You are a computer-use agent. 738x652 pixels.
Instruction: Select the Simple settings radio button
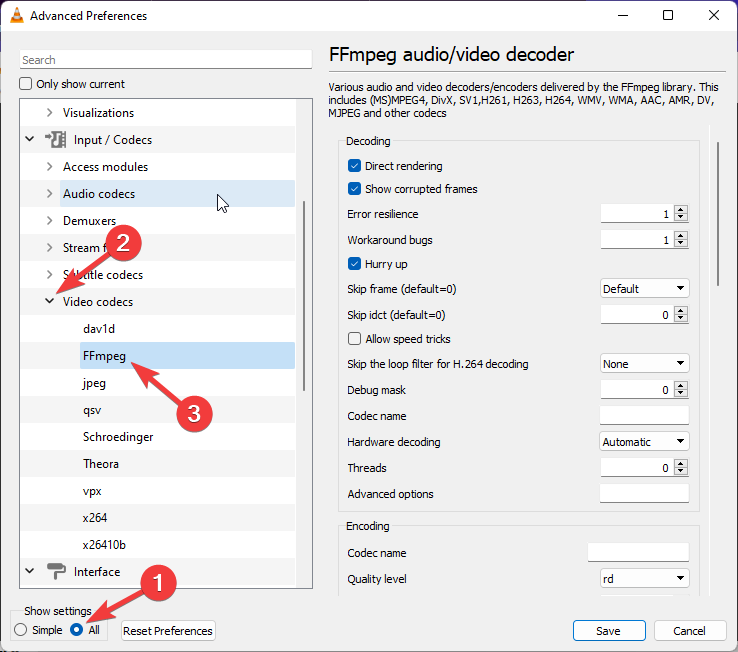point(21,630)
